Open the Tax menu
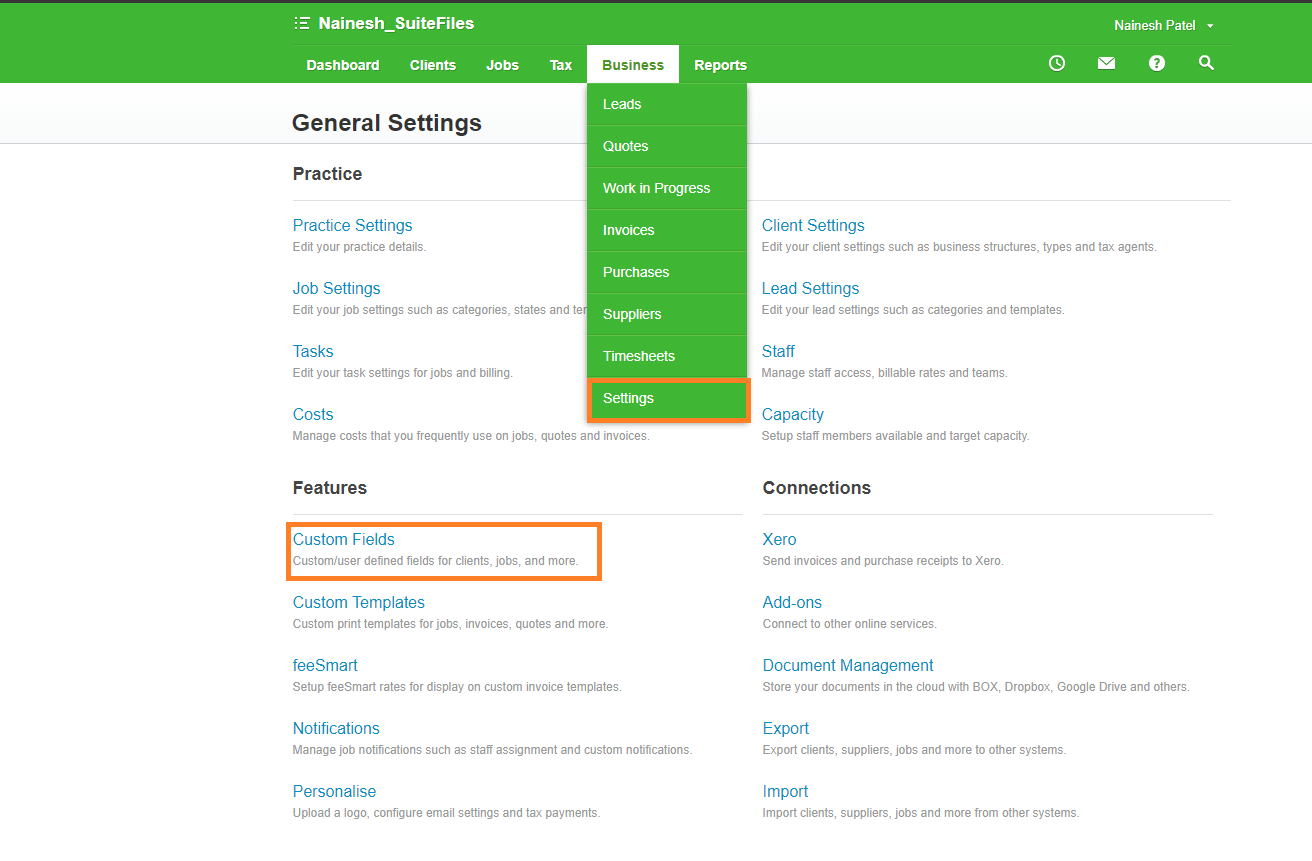This screenshot has width=1312, height=861. pos(560,64)
